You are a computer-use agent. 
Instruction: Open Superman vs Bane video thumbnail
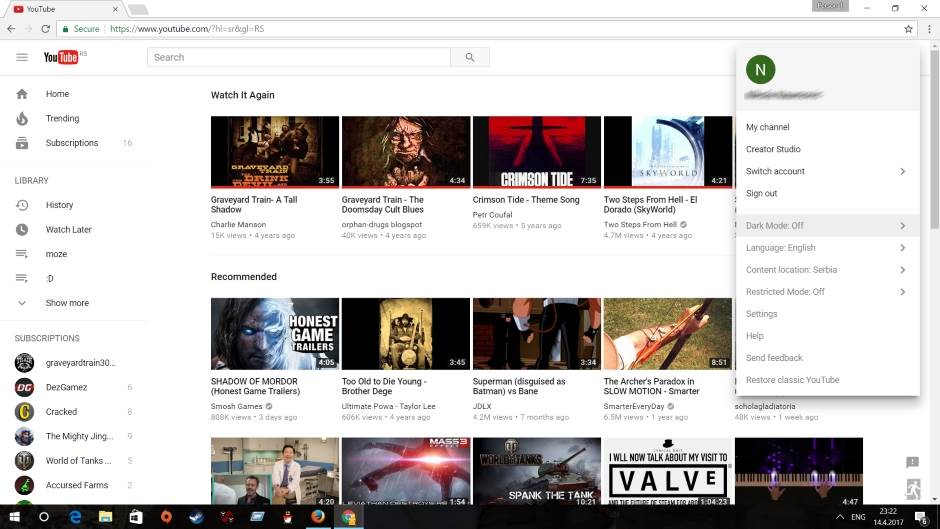point(537,333)
